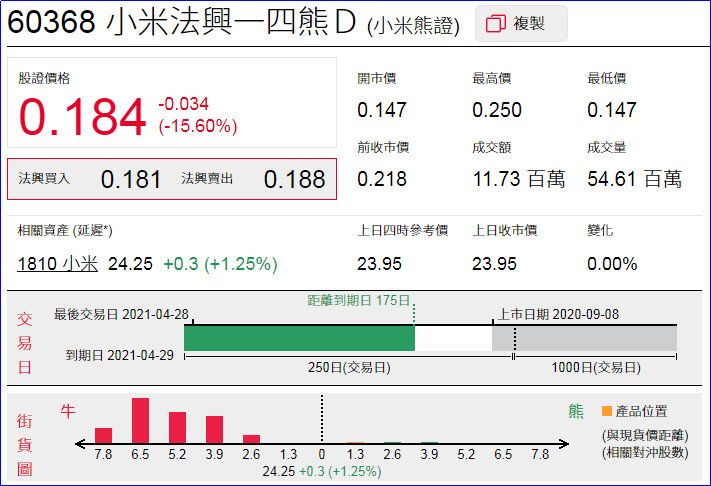Select the 最高價 value 0.250

tap(497, 110)
